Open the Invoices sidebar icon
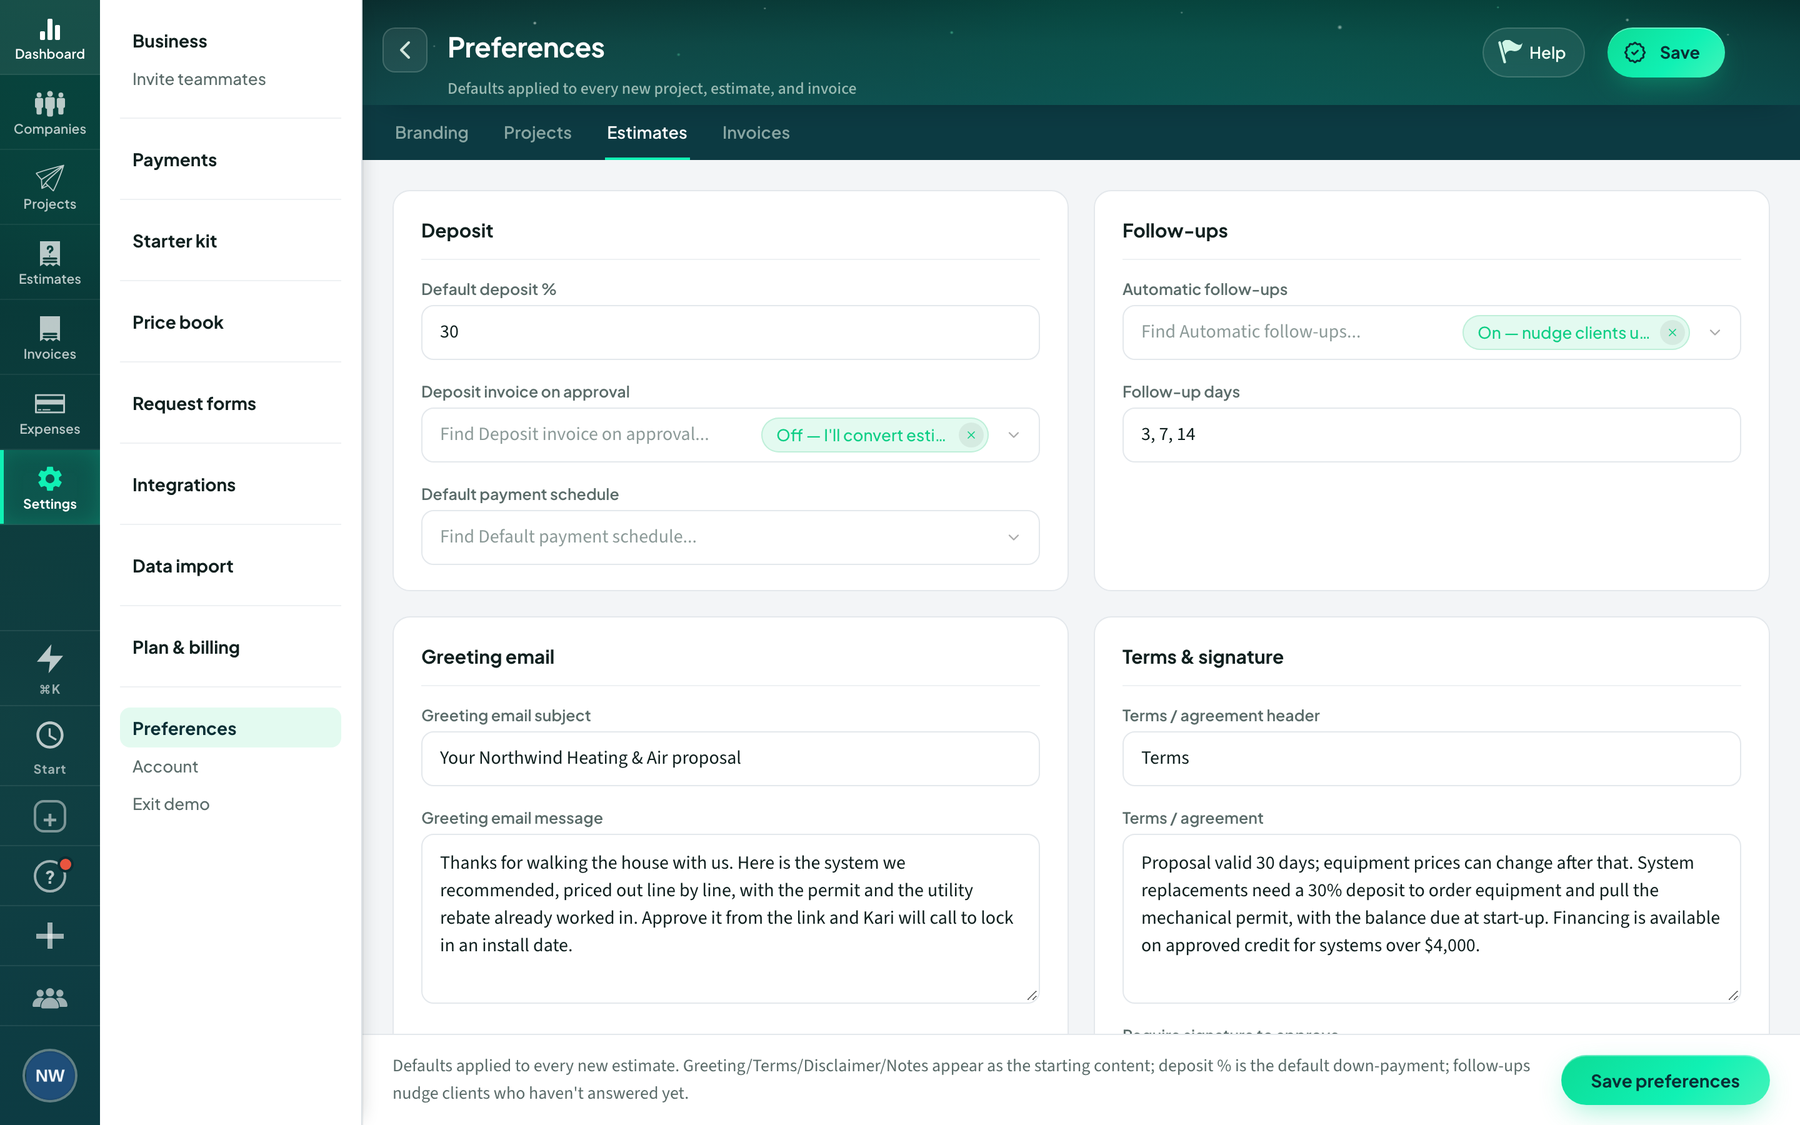The height and width of the screenshot is (1125, 1800). point(50,338)
